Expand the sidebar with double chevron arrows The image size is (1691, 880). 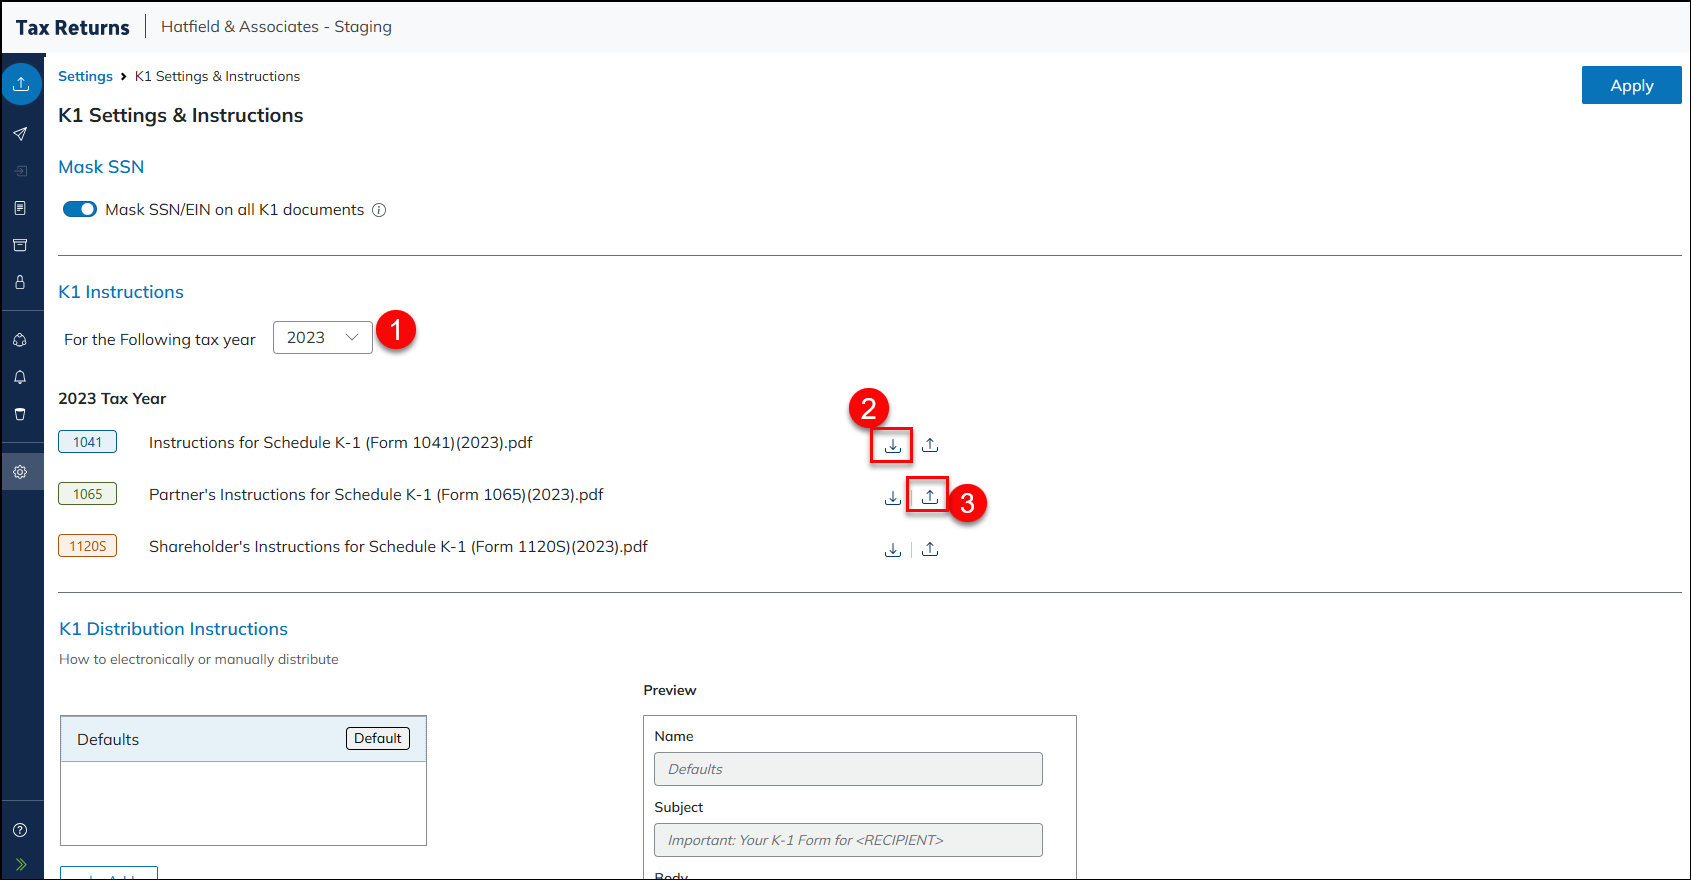21,865
